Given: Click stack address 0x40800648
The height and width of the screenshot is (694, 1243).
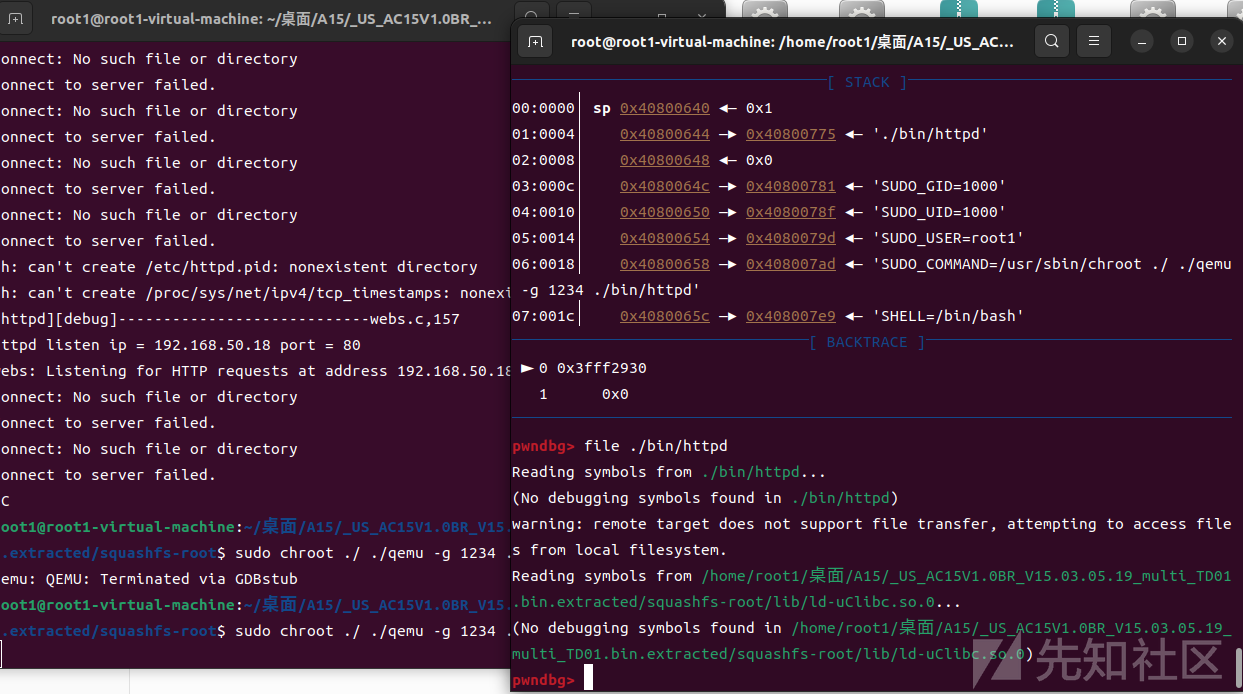Looking at the screenshot, I should tap(664, 160).
